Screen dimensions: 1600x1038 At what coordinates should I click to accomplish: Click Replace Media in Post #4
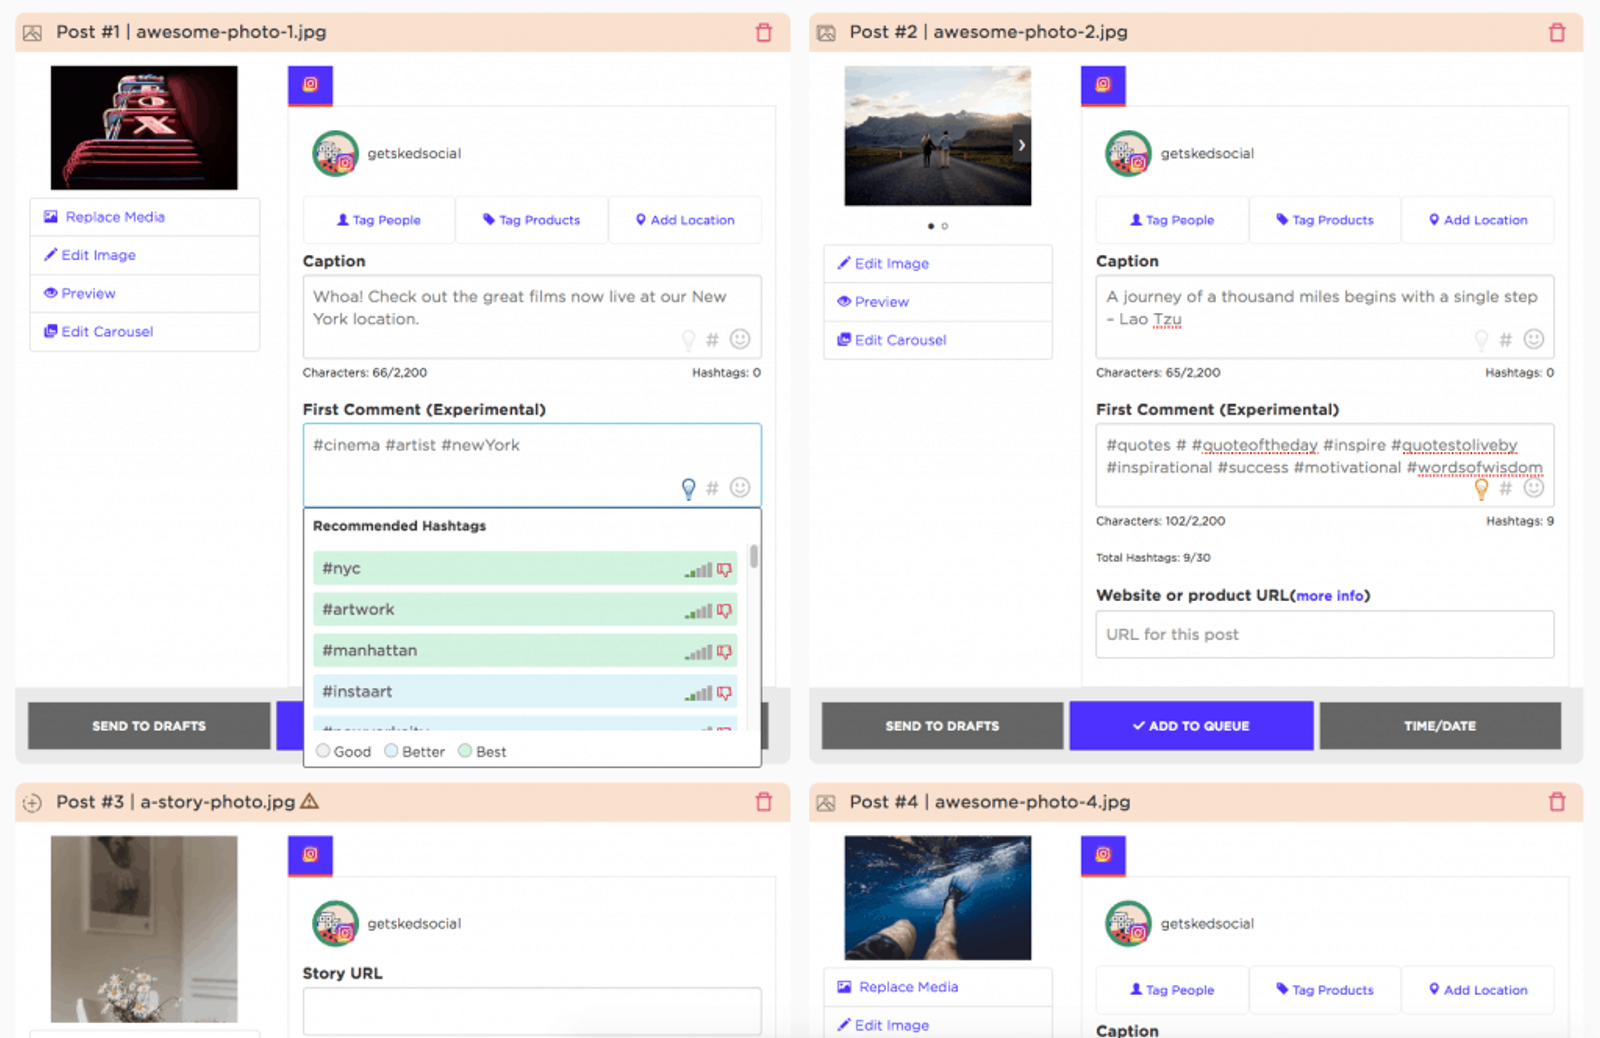point(938,987)
